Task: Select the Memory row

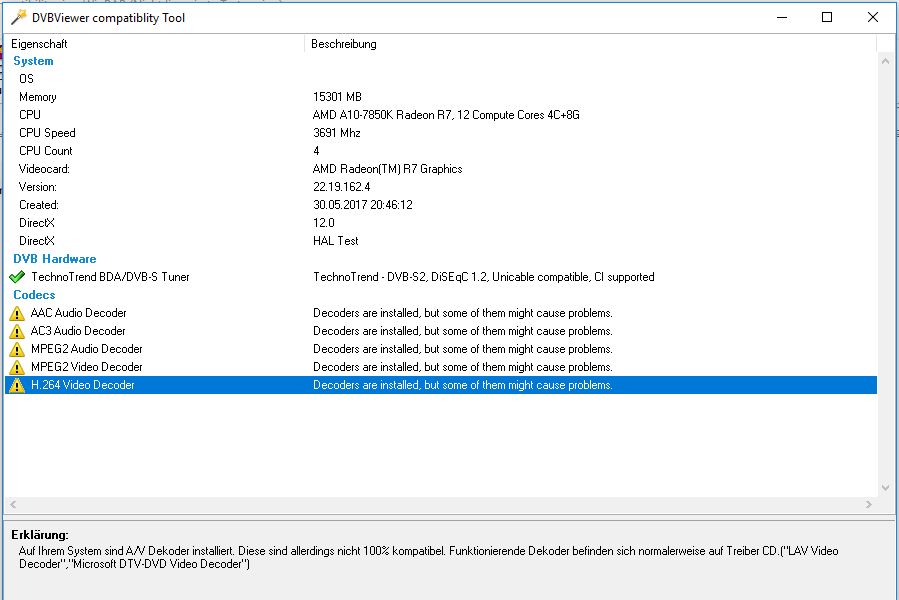Action: pyautogui.click(x=441, y=97)
